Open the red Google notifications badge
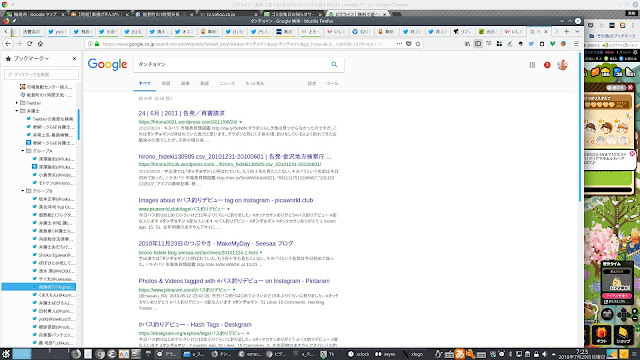The height and width of the screenshot is (360, 640). [547, 65]
